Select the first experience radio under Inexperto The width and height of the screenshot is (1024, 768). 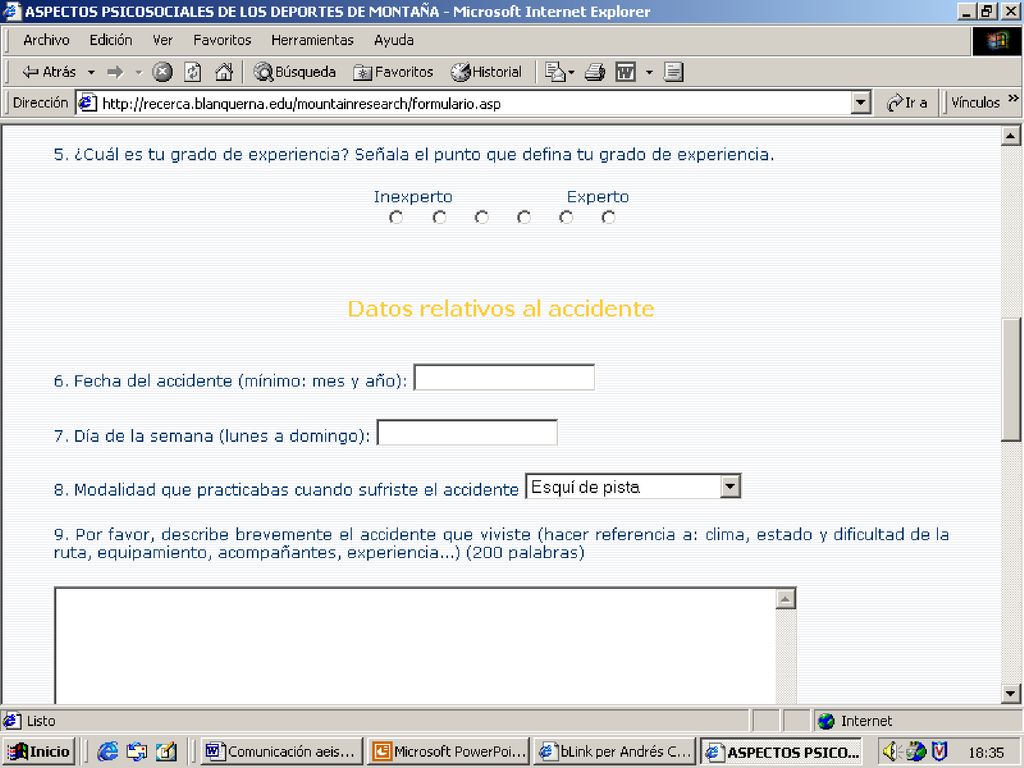click(396, 217)
